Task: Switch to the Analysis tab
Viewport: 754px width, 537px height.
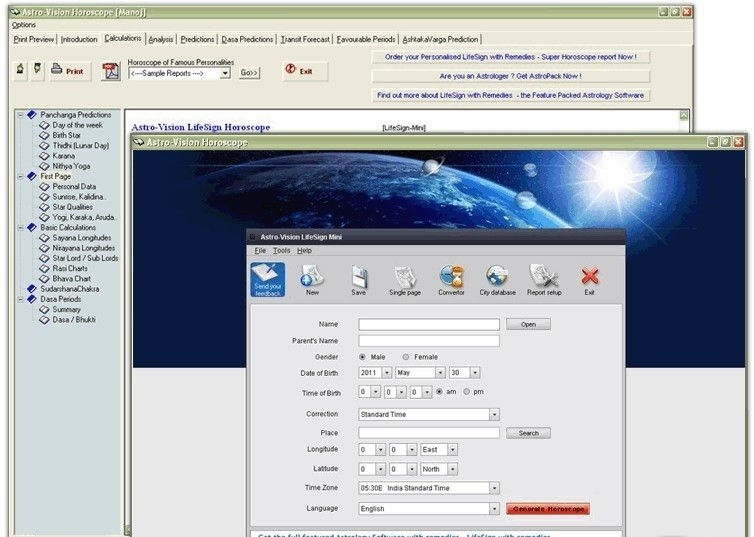Action: [161, 39]
